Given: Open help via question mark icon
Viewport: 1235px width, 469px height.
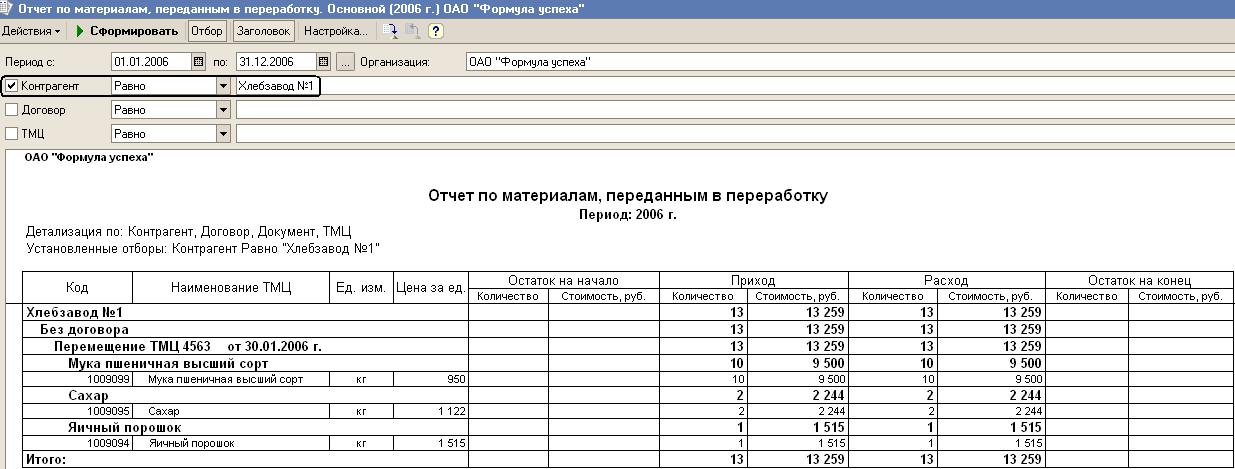Looking at the screenshot, I should pyautogui.click(x=436, y=31).
